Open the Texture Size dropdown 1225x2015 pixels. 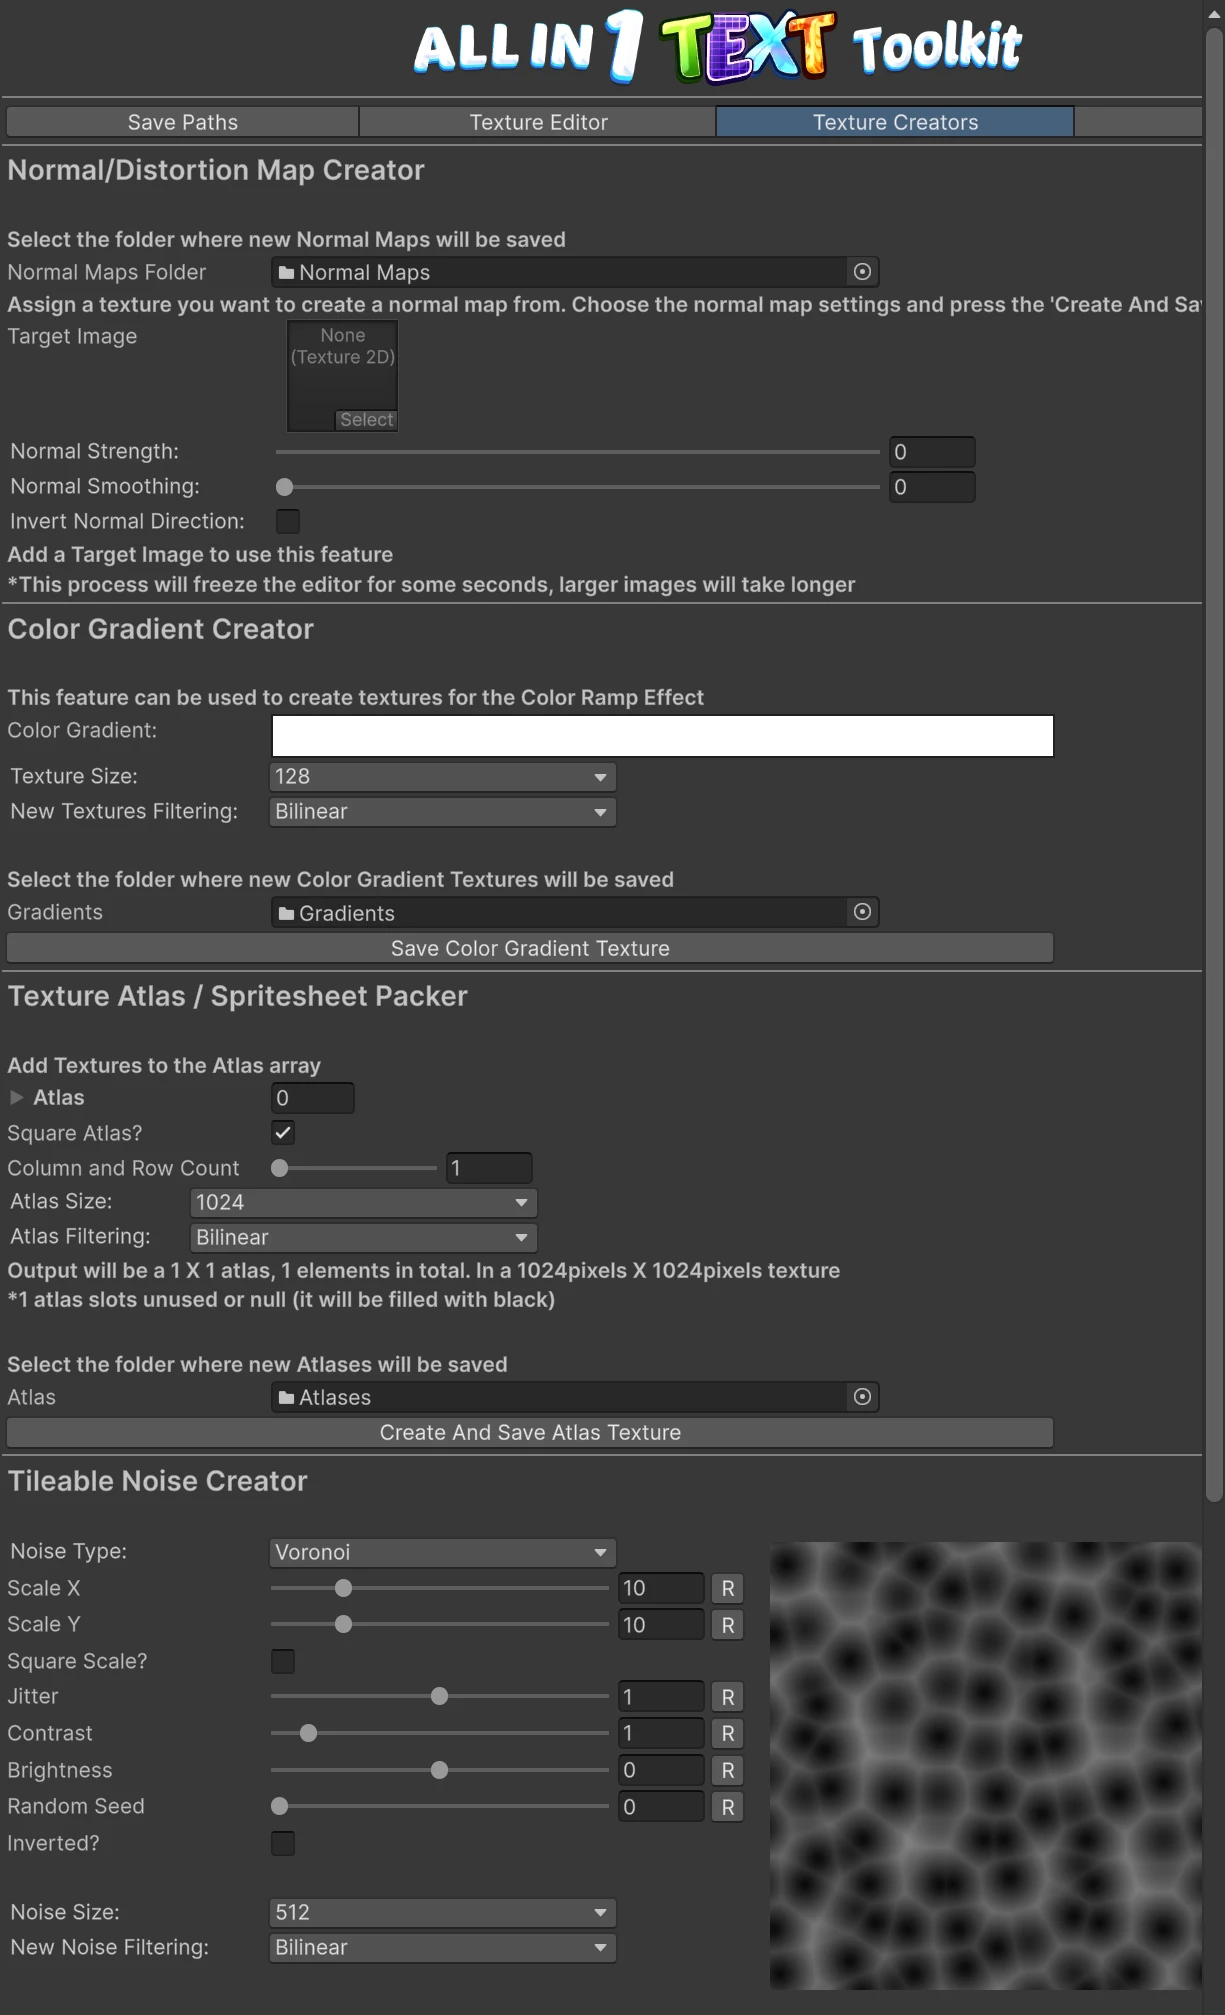[442, 777]
